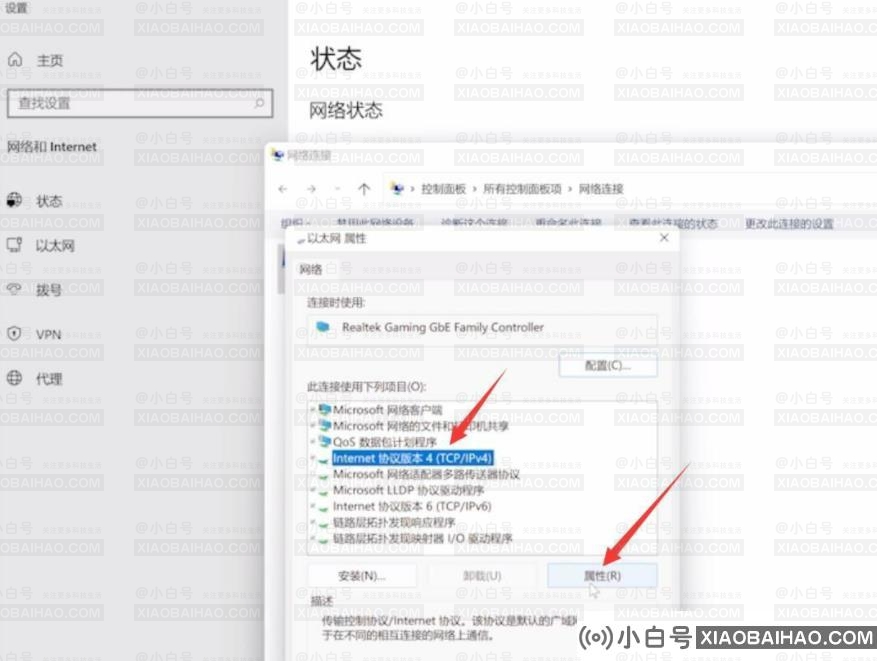Expand the breadcrumb chevron before 控制面板

413,189
